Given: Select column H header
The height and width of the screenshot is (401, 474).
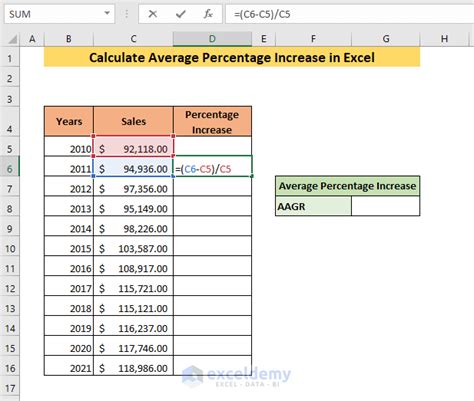Looking at the screenshot, I should coord(444,39).
